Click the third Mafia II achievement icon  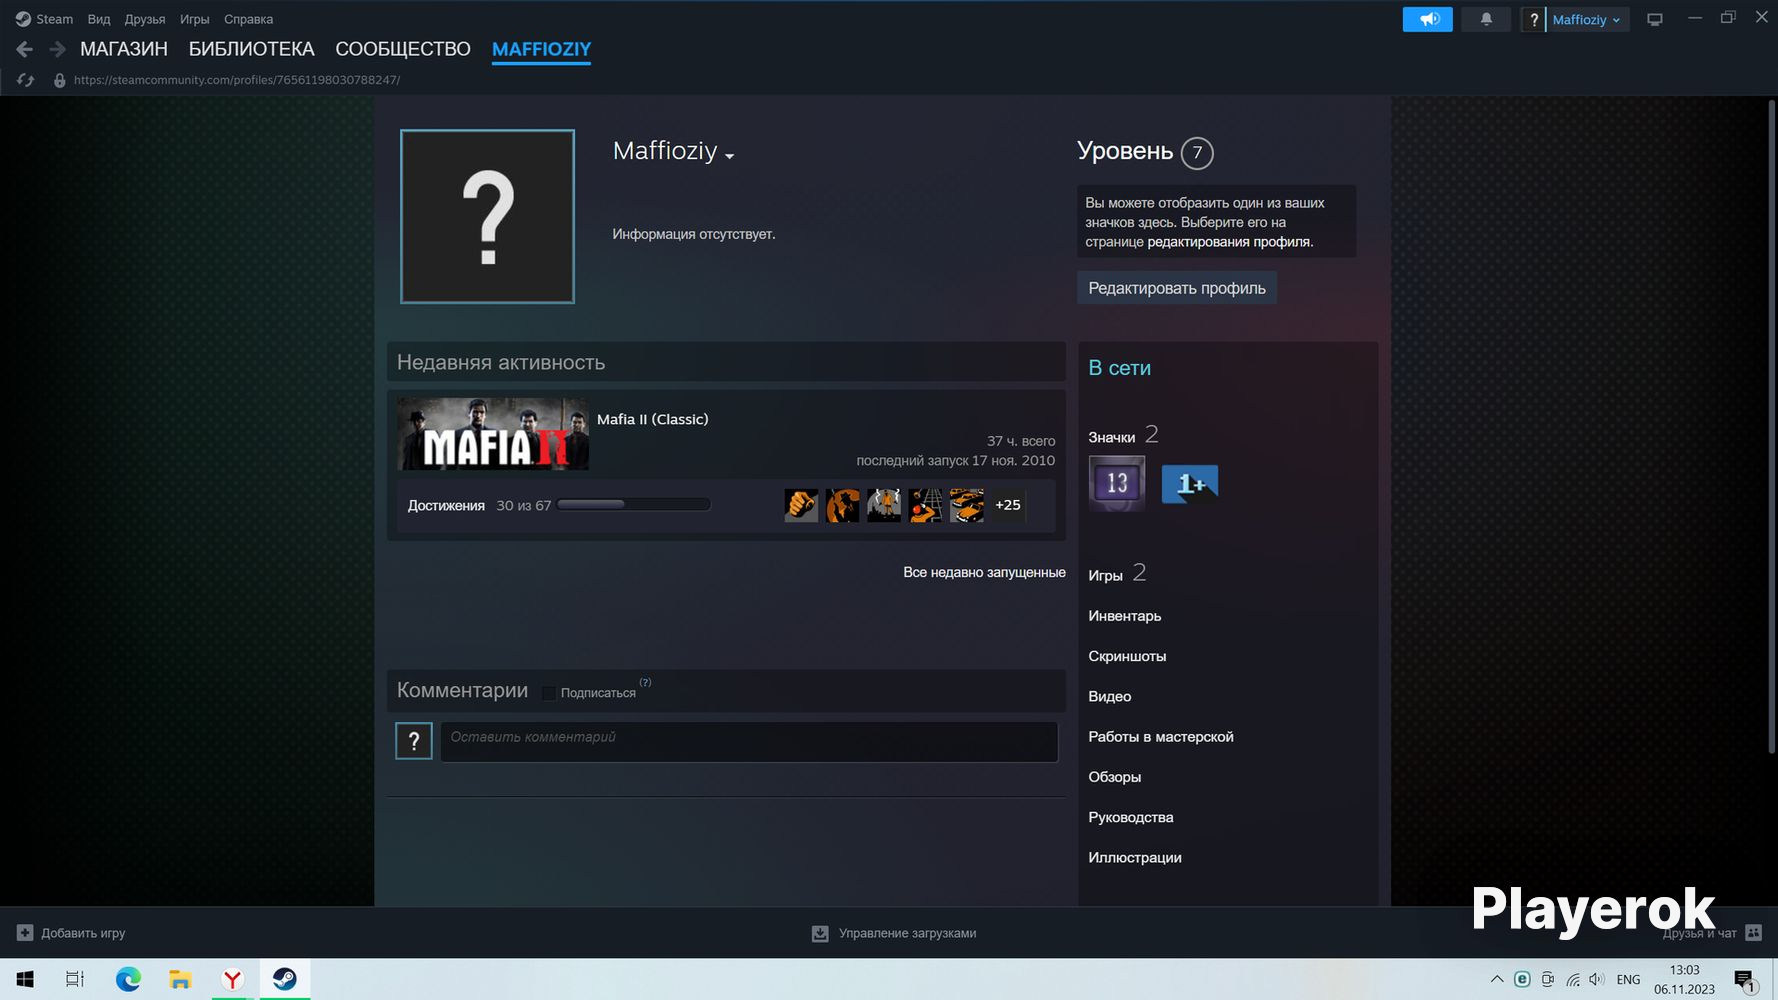[884, 505]
